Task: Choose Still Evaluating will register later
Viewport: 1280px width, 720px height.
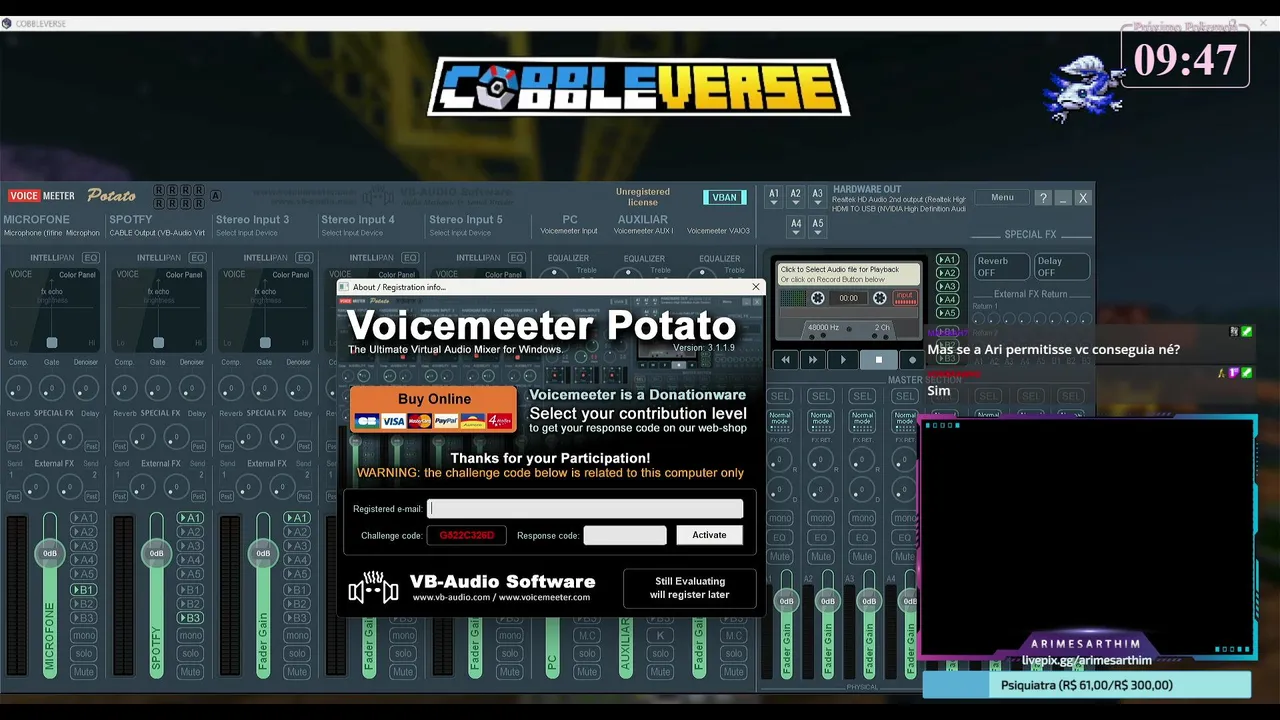Action: tap(690, 588)
